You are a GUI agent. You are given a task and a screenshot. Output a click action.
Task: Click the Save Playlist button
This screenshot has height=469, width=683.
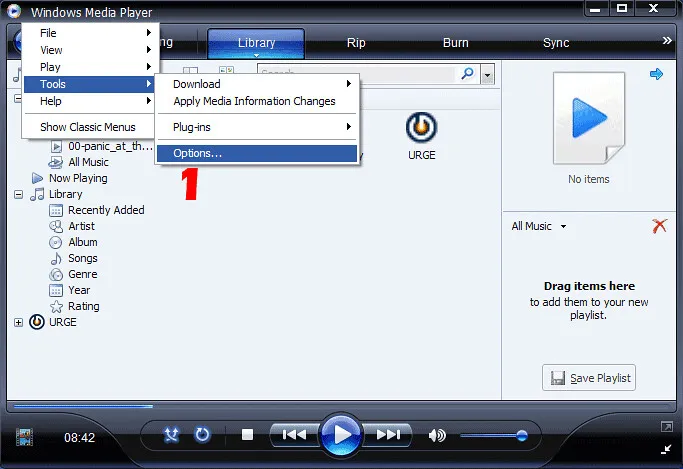pos(588,378)
